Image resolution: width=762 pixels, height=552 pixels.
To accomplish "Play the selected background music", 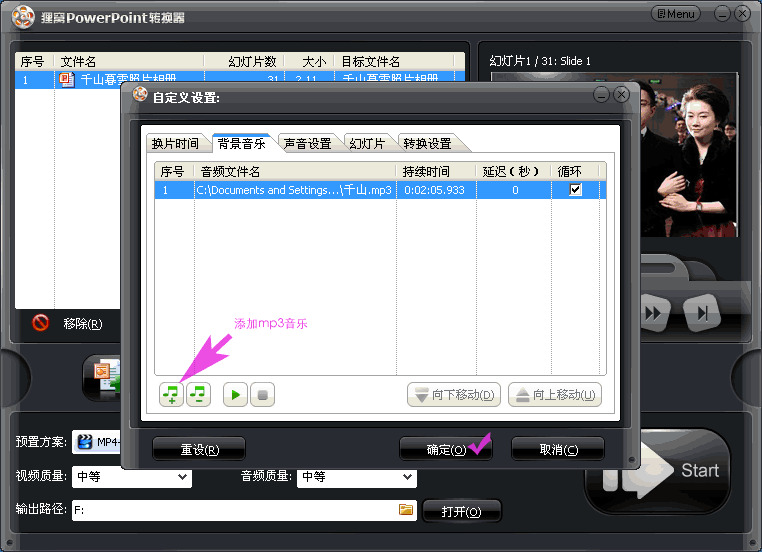I will click(x=236, y=394).
